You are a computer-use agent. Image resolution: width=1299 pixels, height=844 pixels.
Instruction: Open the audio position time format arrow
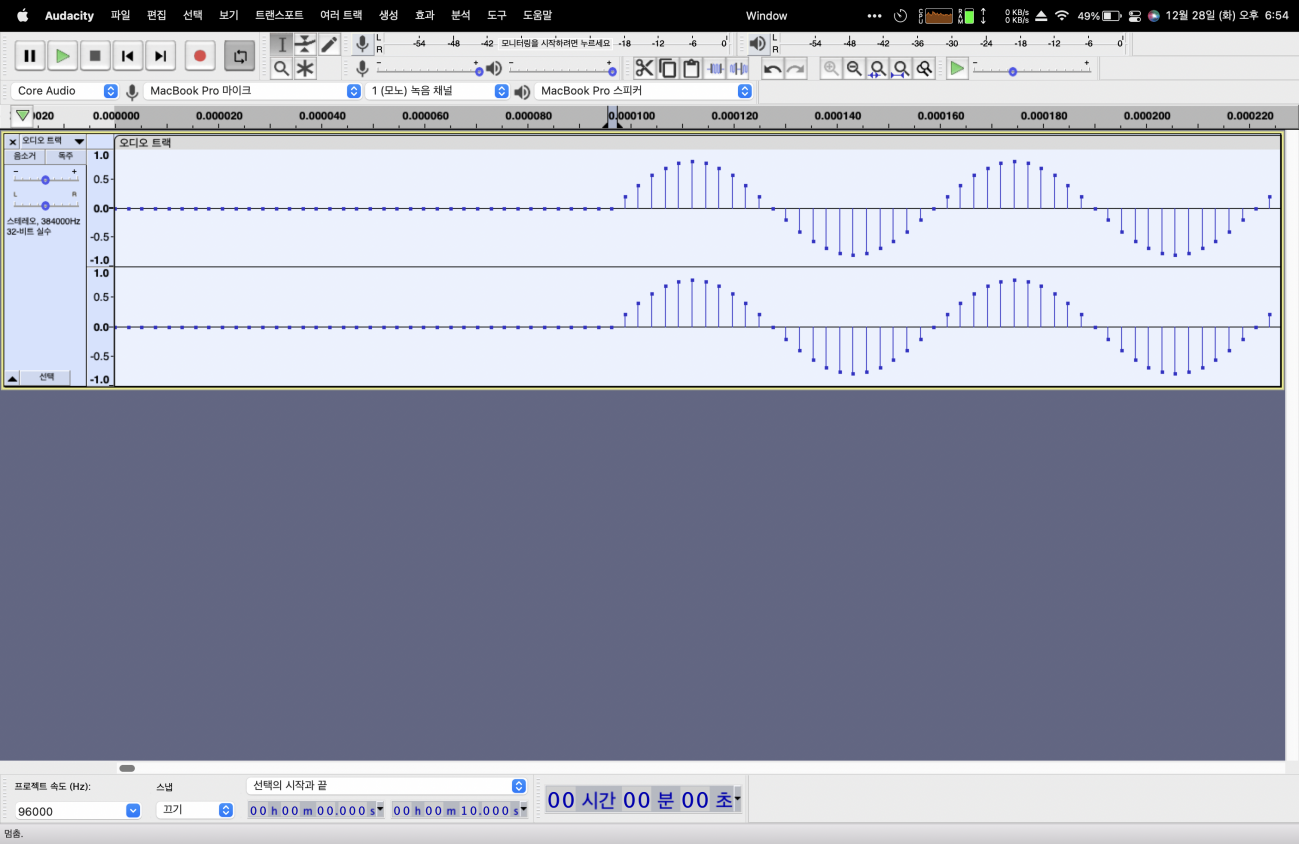coord(737,799)
